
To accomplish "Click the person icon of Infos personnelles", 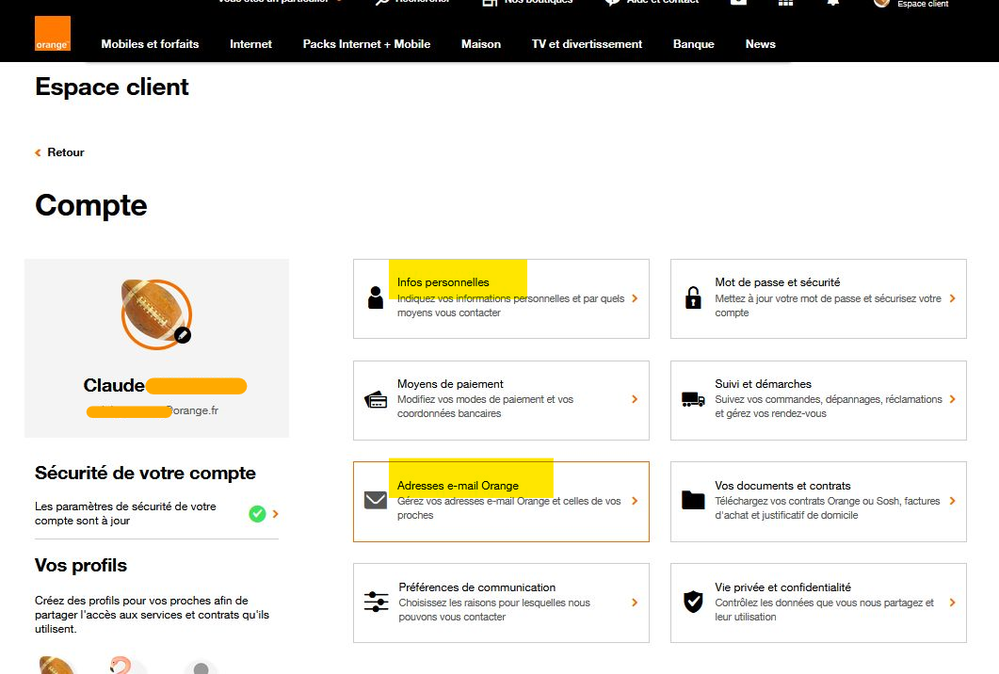I will click(376, 298).
